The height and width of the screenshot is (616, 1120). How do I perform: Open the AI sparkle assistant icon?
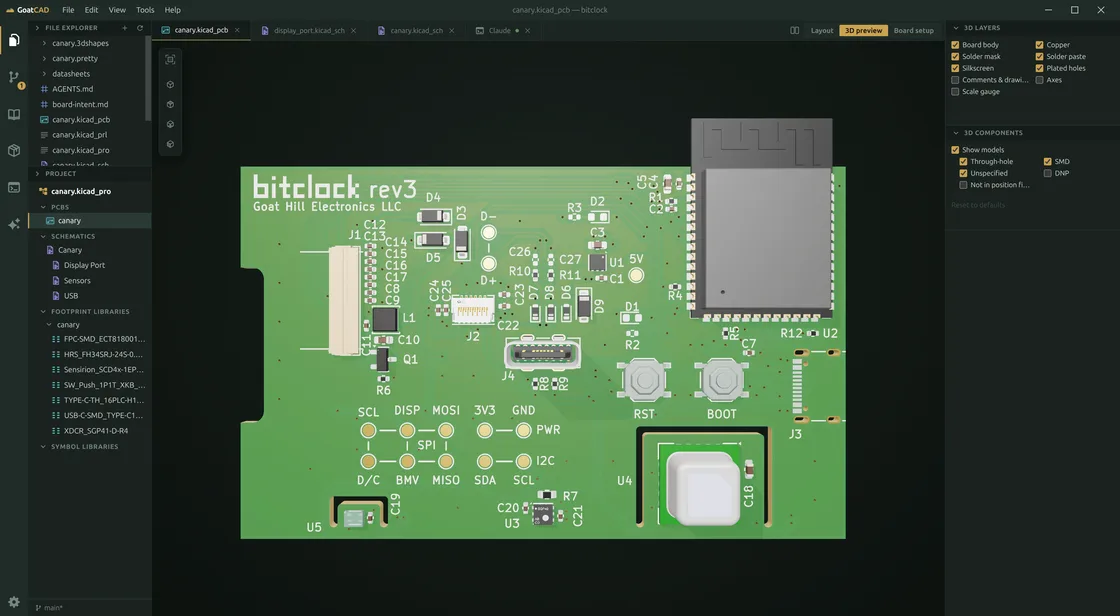pyautogui.click(x=14, y=224)
